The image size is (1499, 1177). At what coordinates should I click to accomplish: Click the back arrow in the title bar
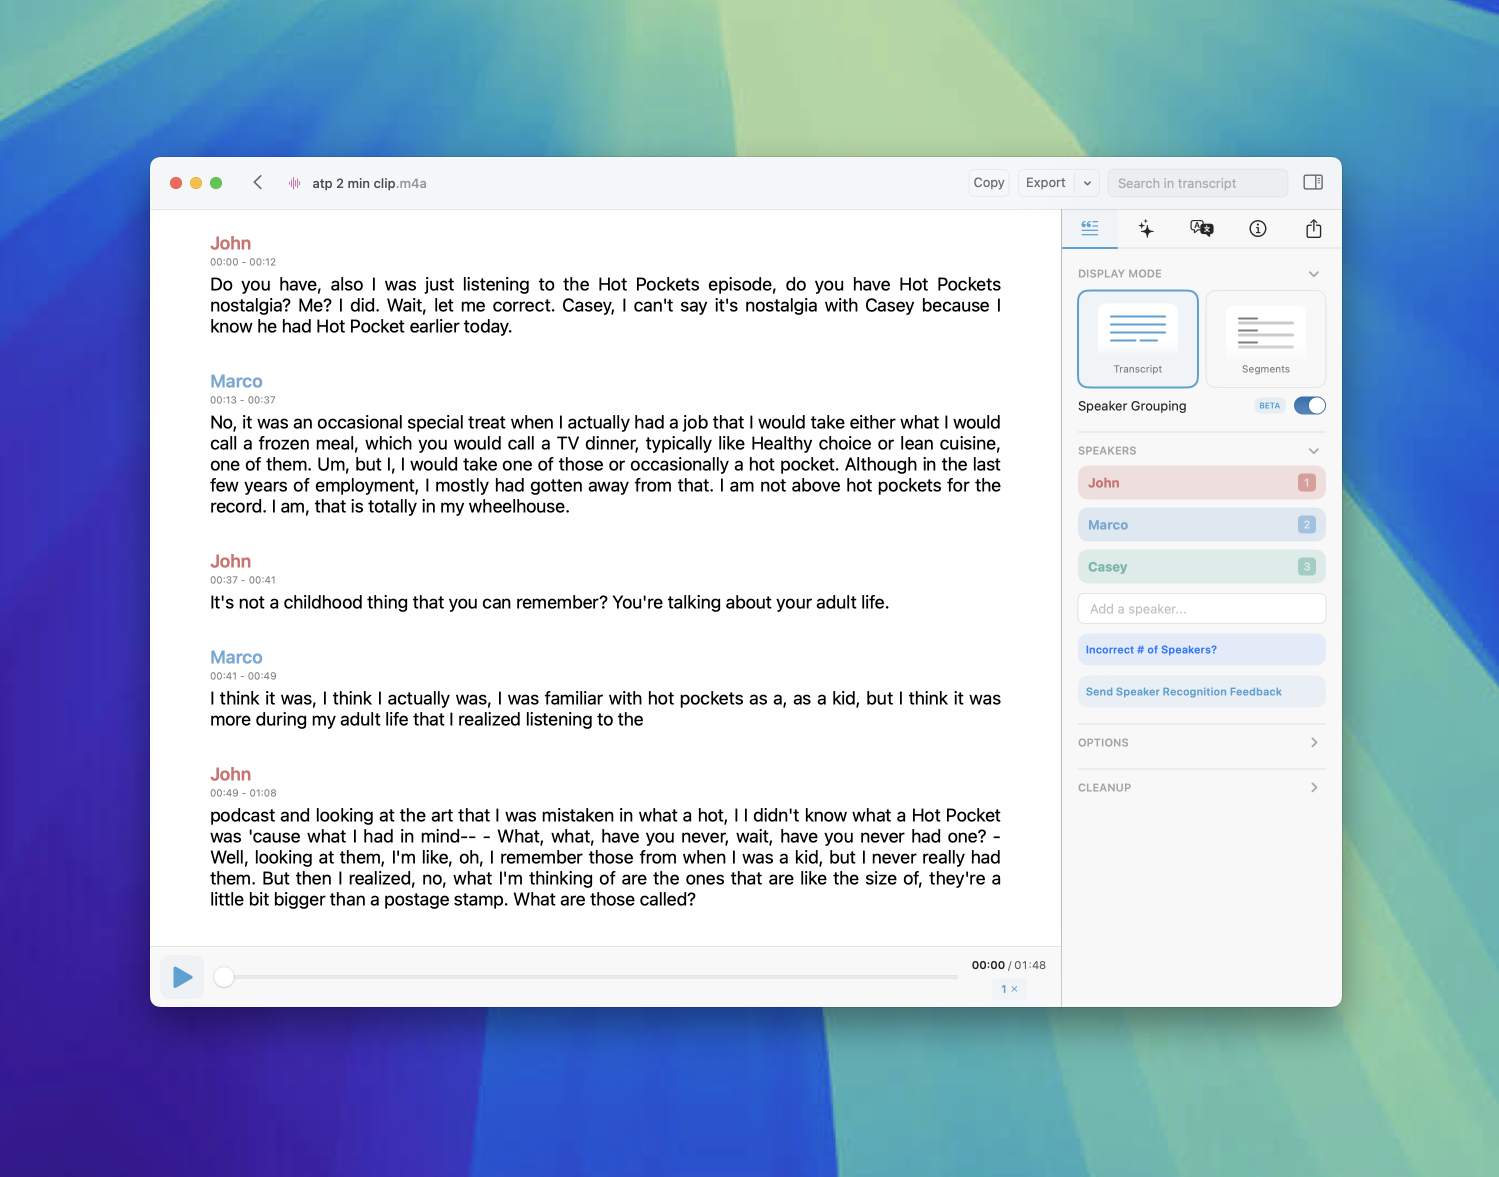coord(258,183)
